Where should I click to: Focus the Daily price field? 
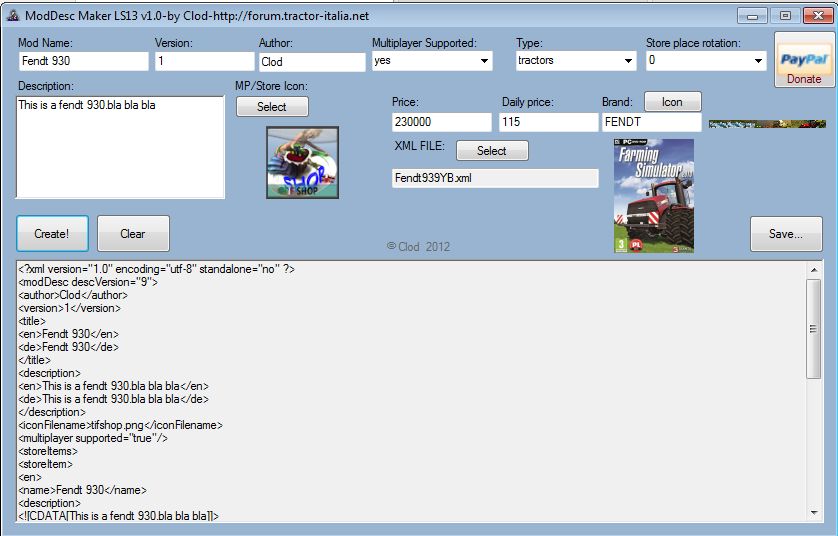click(548, 122)
